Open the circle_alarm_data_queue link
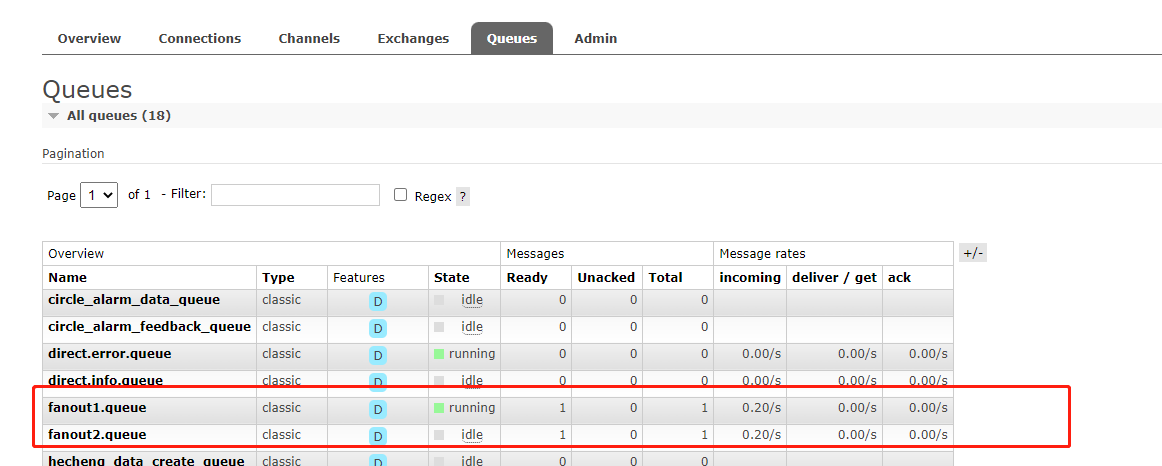This screenshot has height=466, width=1162. (x=134, y=300)
